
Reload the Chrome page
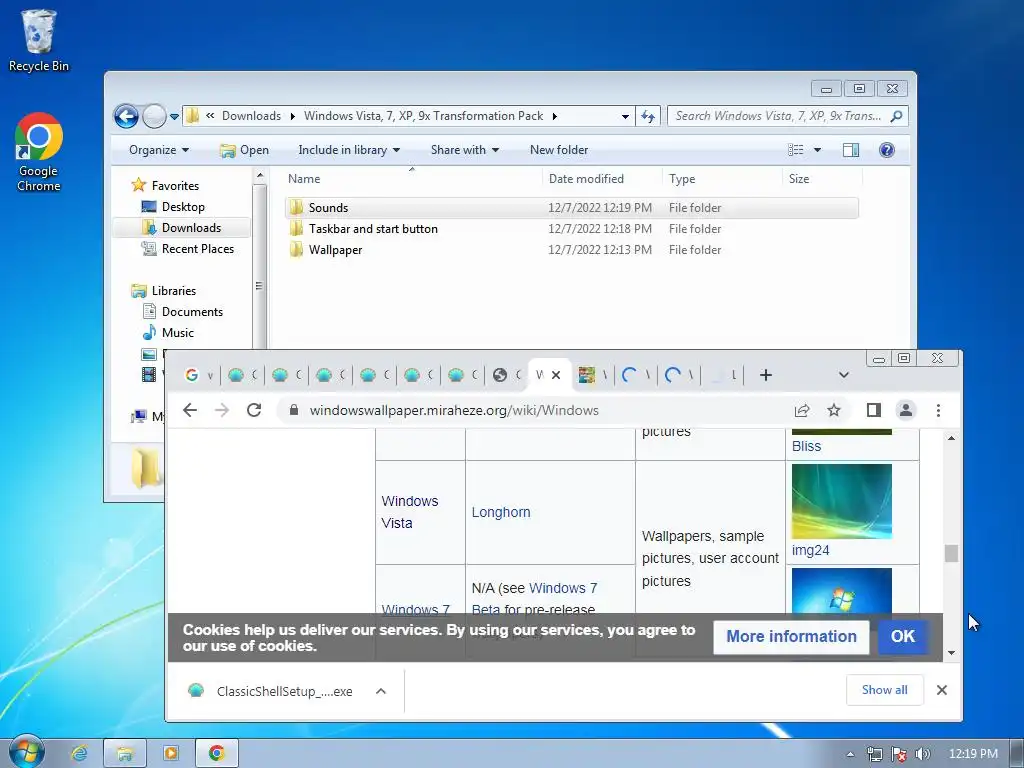[x=254, y=410]
